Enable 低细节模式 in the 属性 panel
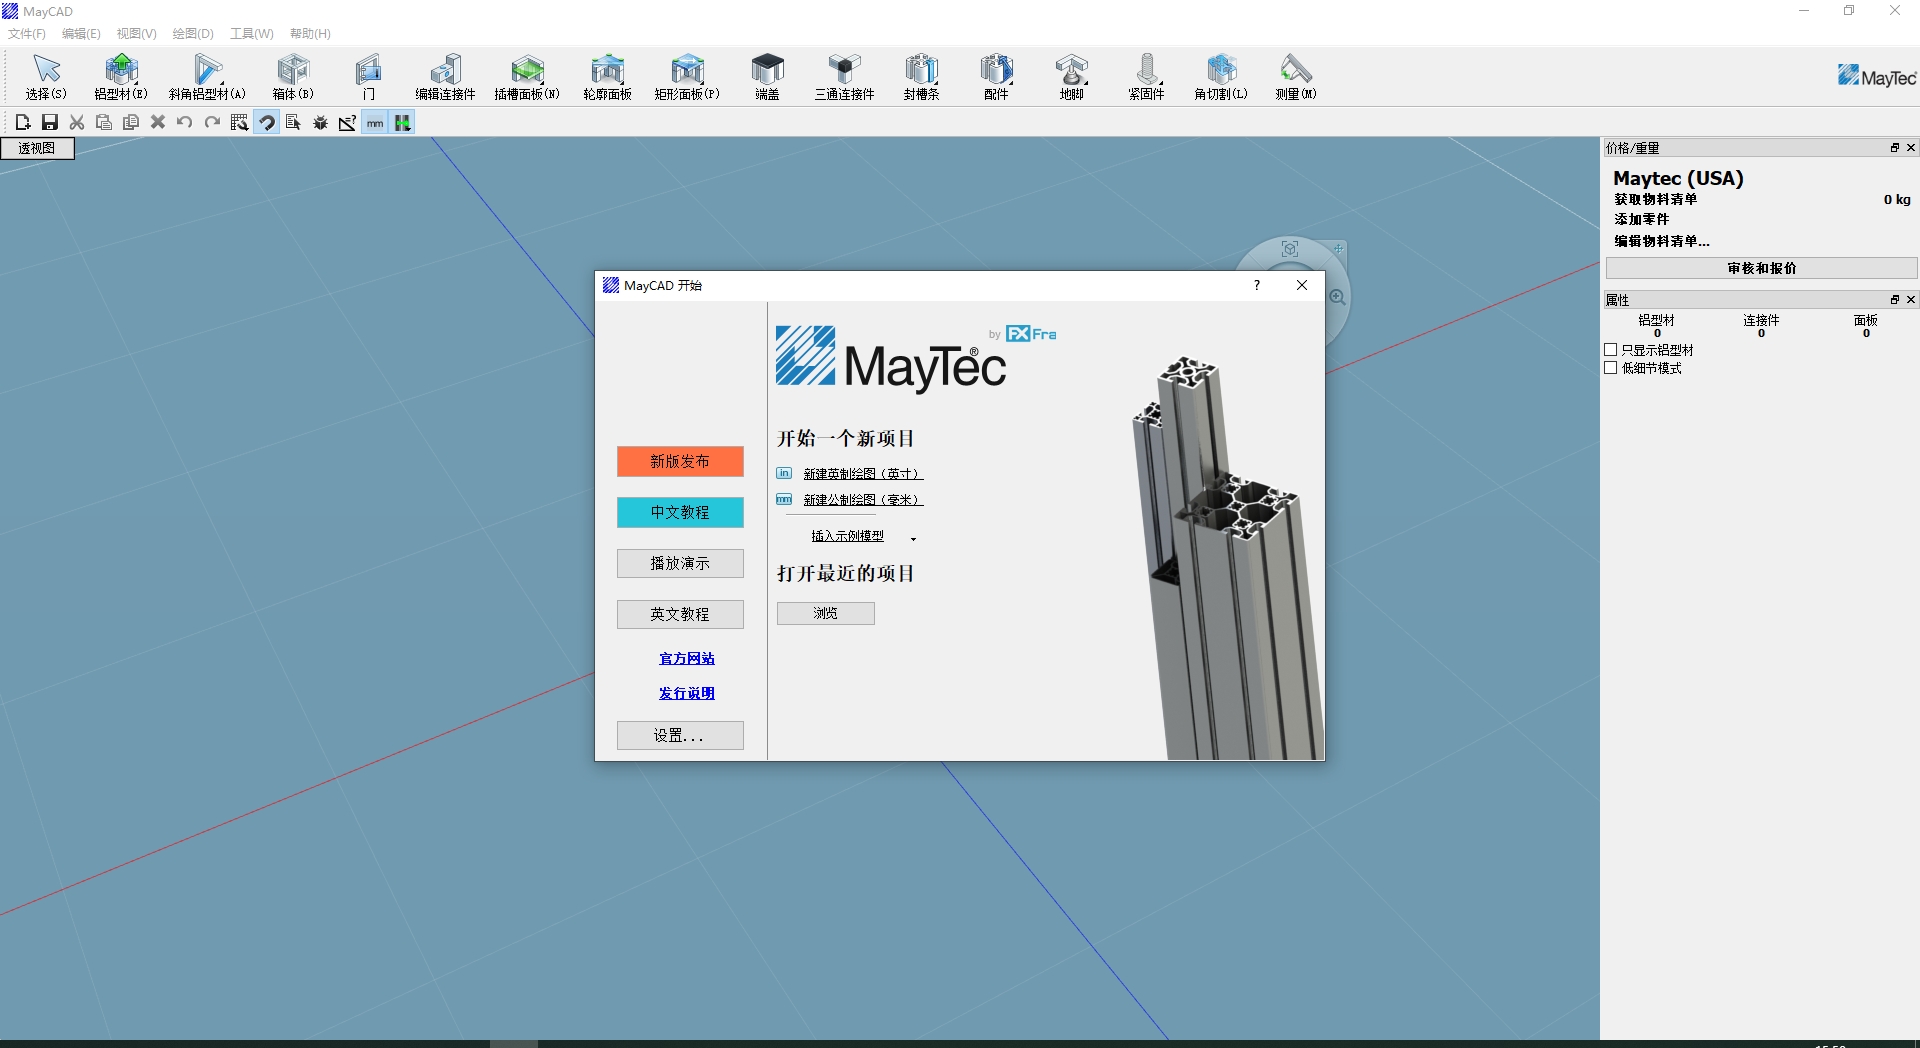This screenshot has height=1048, width=1920. click(1611, 368)
